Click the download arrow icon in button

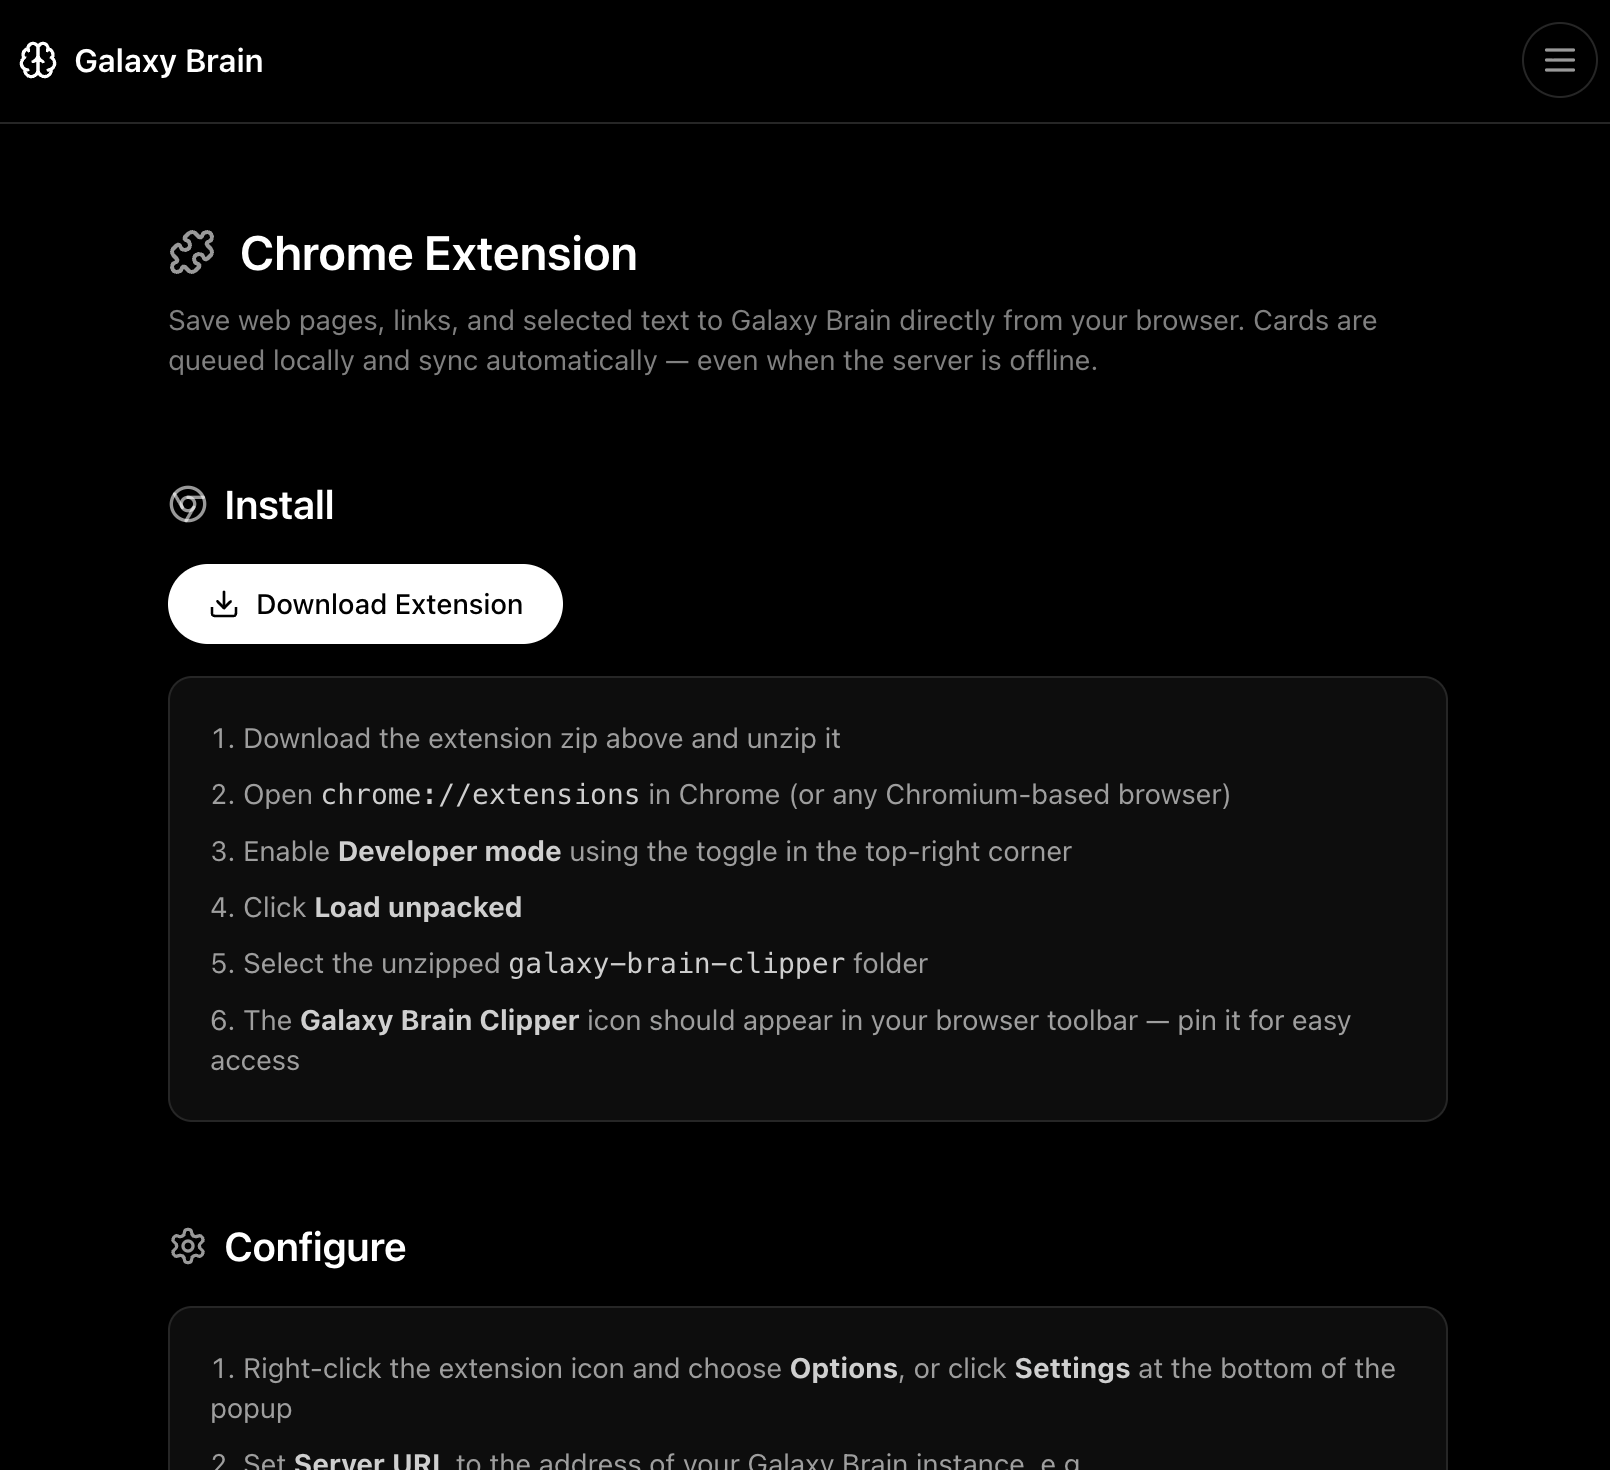(224, 604)
